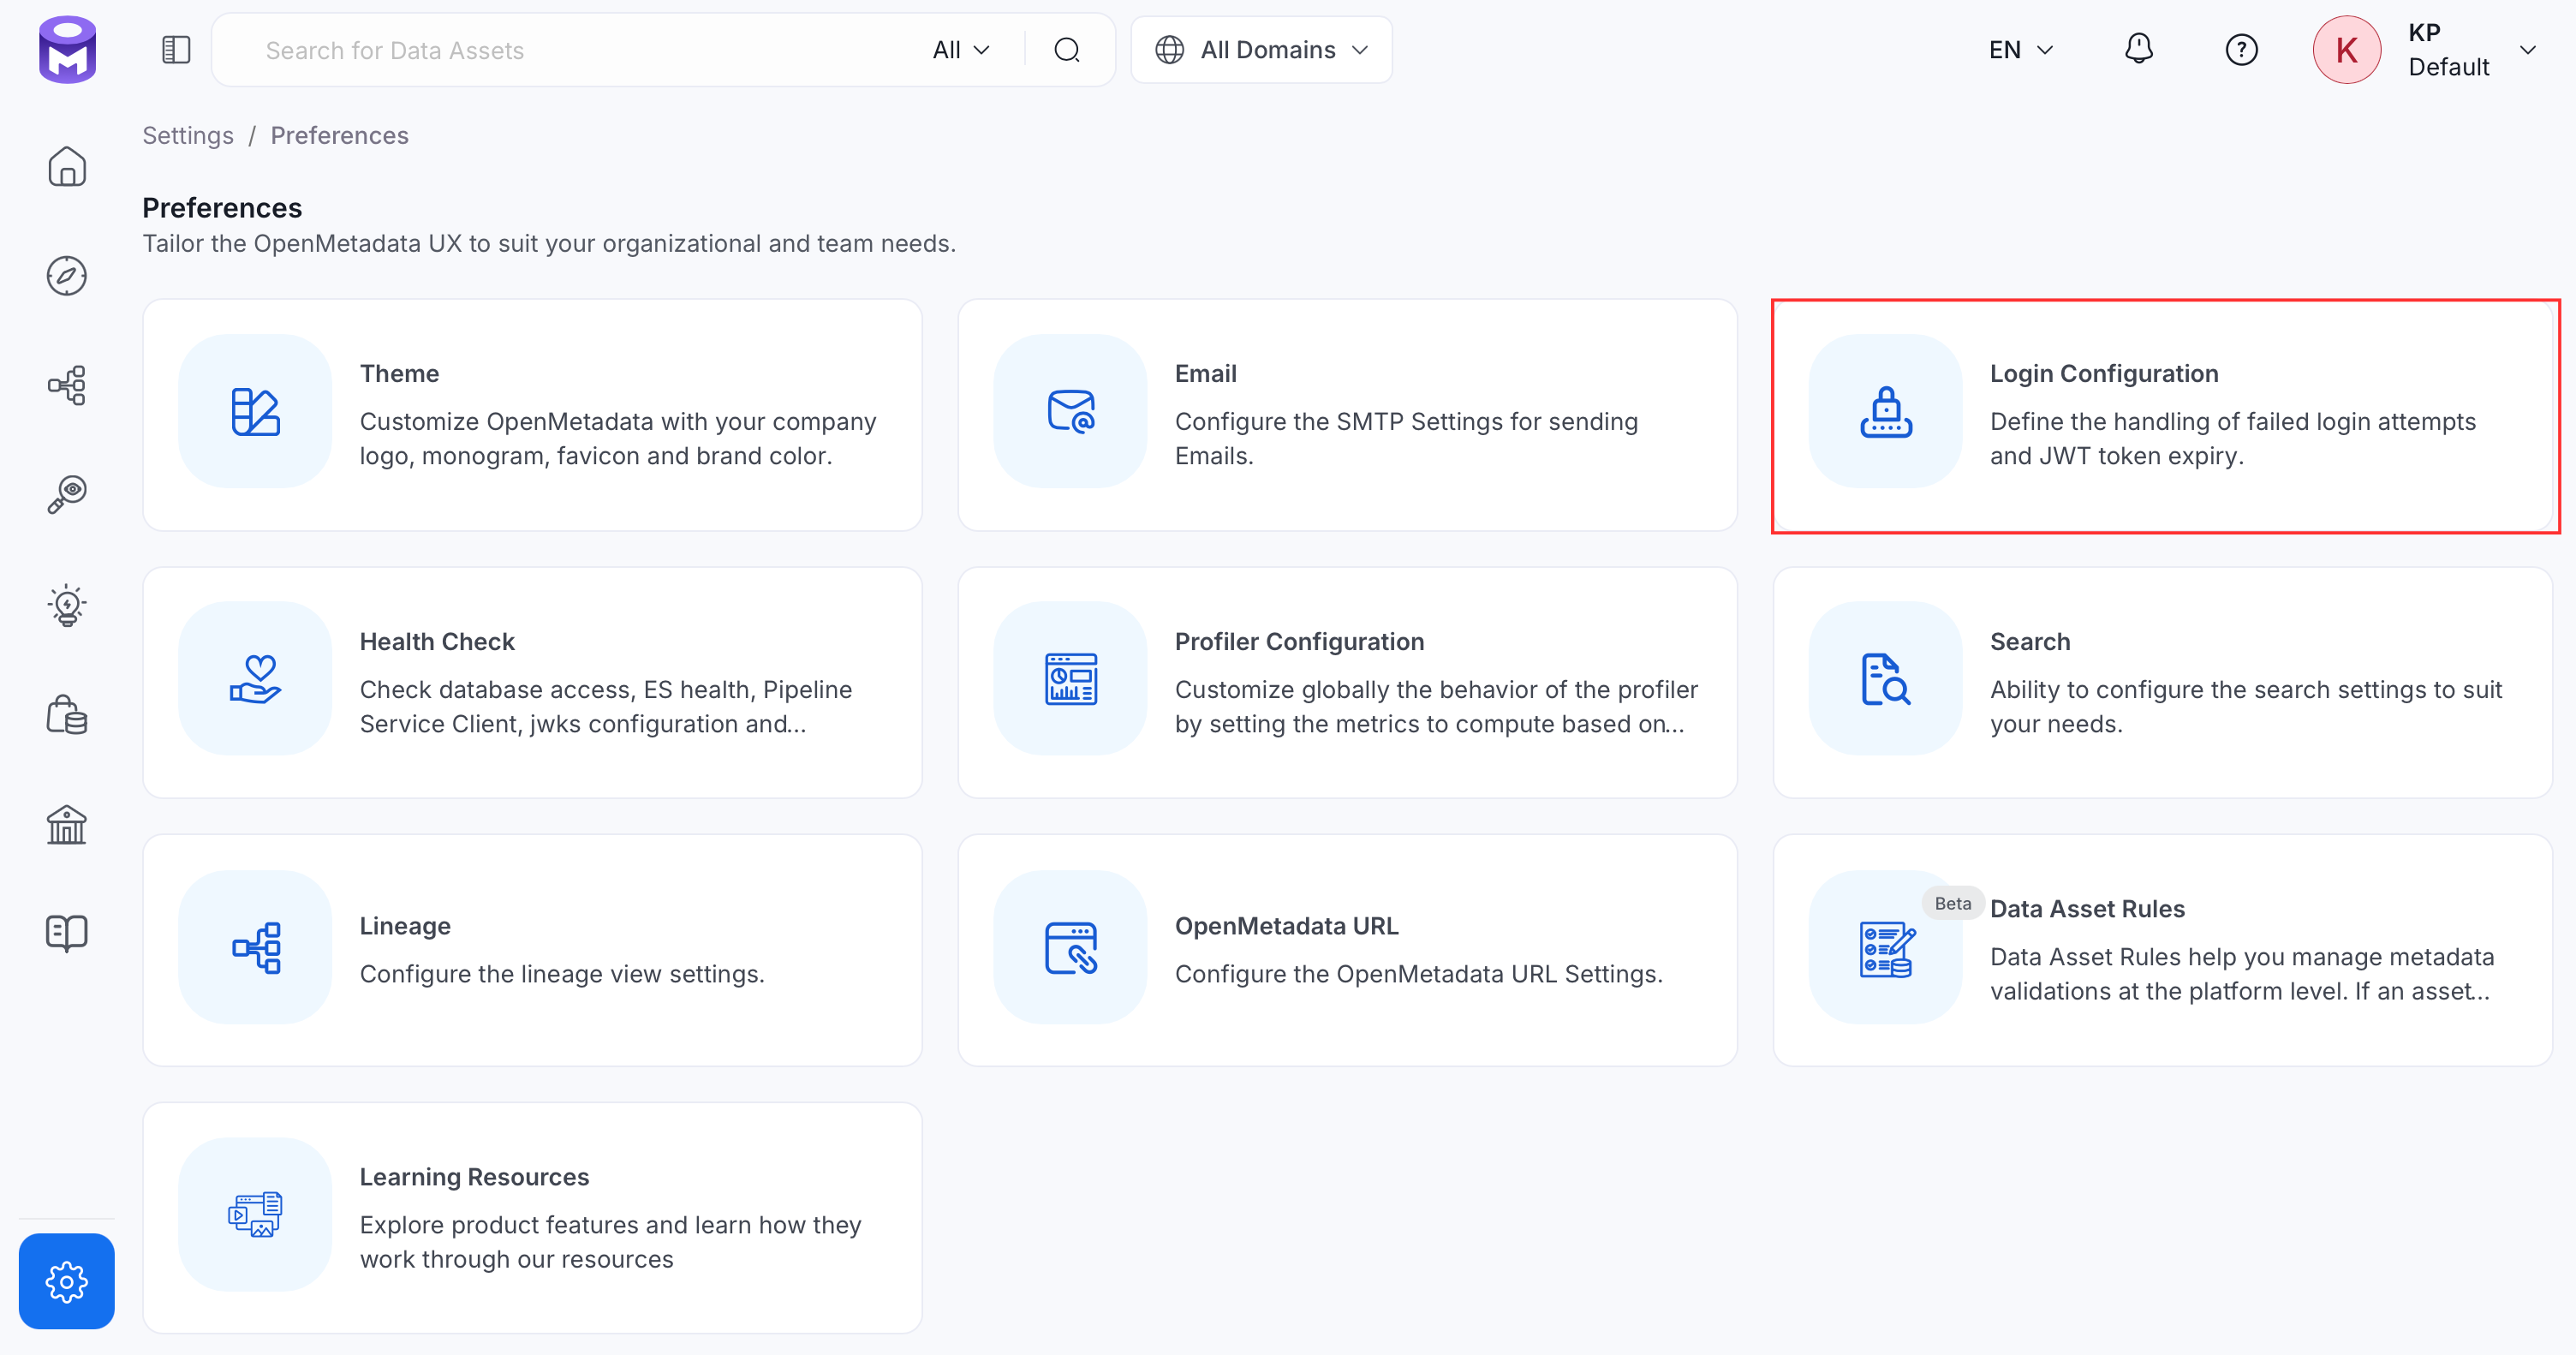Open the Learning Resources title

click(x=474, y=1177)
